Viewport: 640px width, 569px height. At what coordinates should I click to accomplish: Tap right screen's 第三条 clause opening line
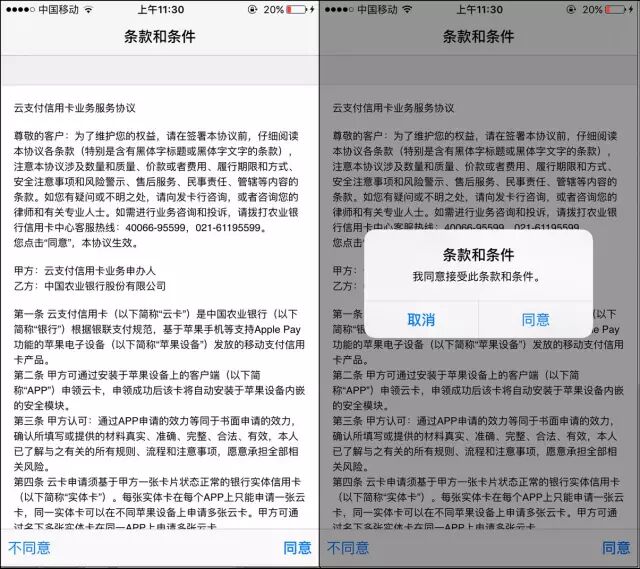pyautogui.click(x=474, y=421)
